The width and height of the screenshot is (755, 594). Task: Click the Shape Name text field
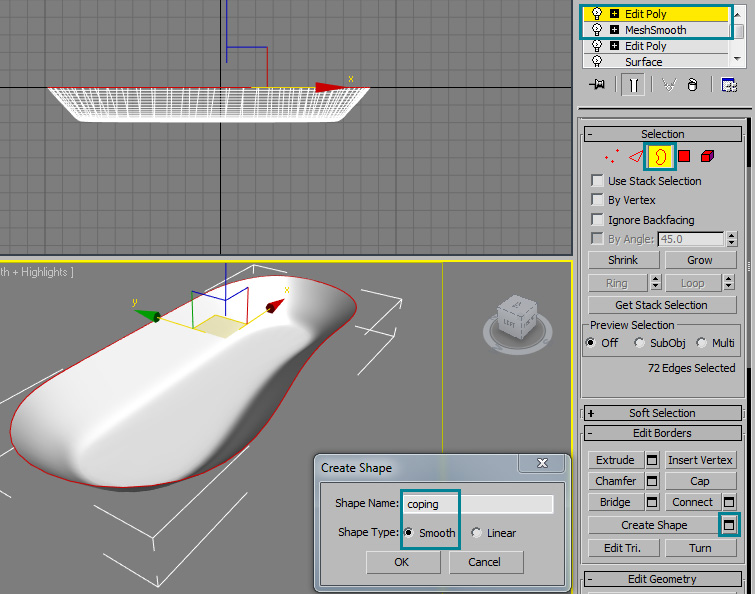point(478,505)
